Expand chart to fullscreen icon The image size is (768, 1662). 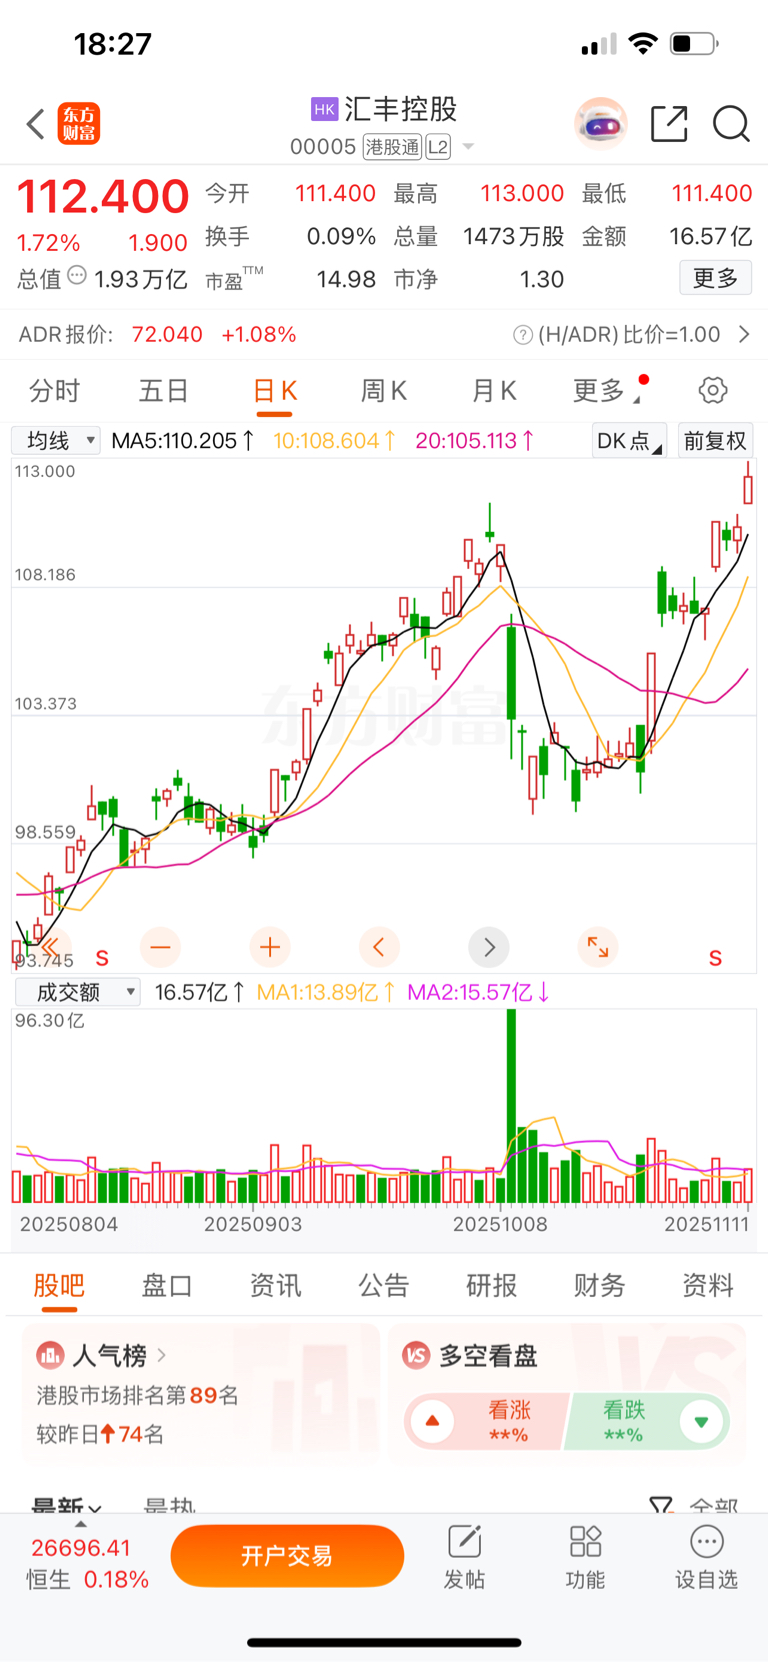tap(598, 946)
